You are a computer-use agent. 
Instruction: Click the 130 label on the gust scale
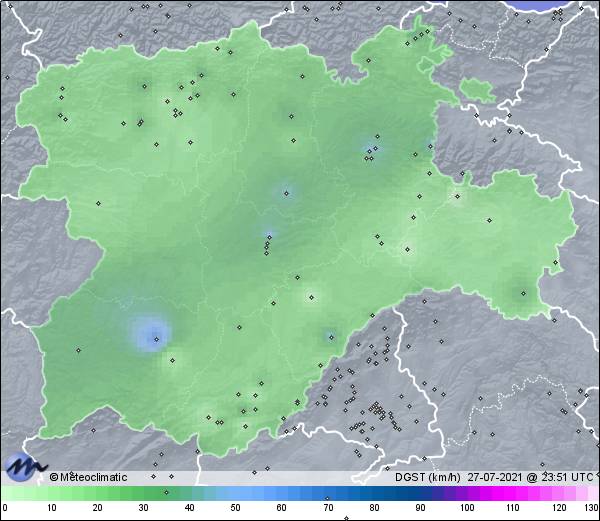(592, 508)
